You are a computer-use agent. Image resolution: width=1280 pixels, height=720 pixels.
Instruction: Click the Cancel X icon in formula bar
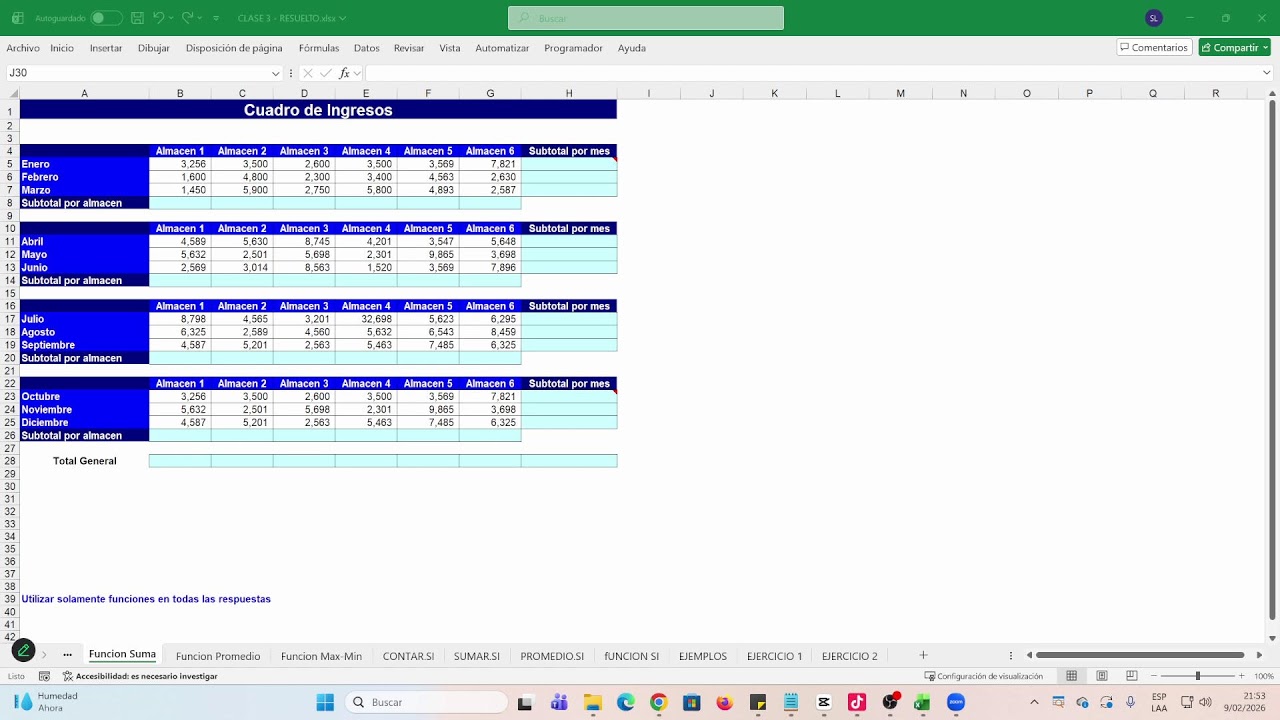point(308,73)
